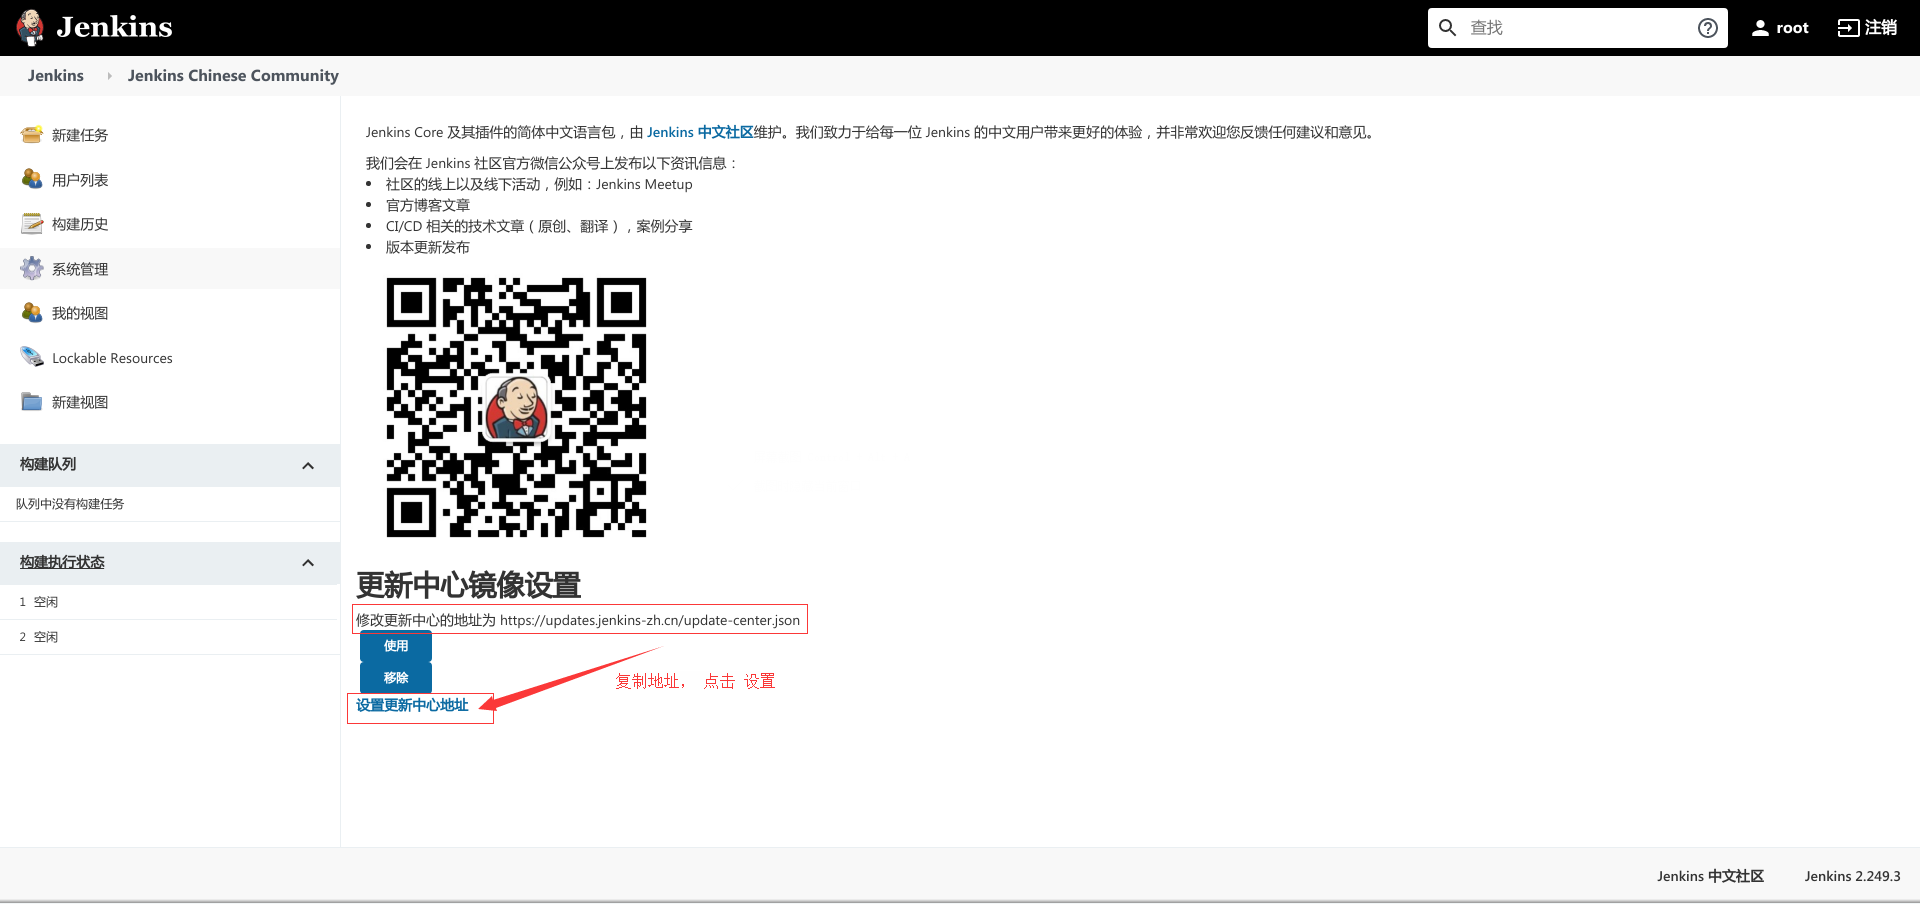Focus the 查找 search field
The height and width of the screenshot is (904, 1920).
point(1577,28)
